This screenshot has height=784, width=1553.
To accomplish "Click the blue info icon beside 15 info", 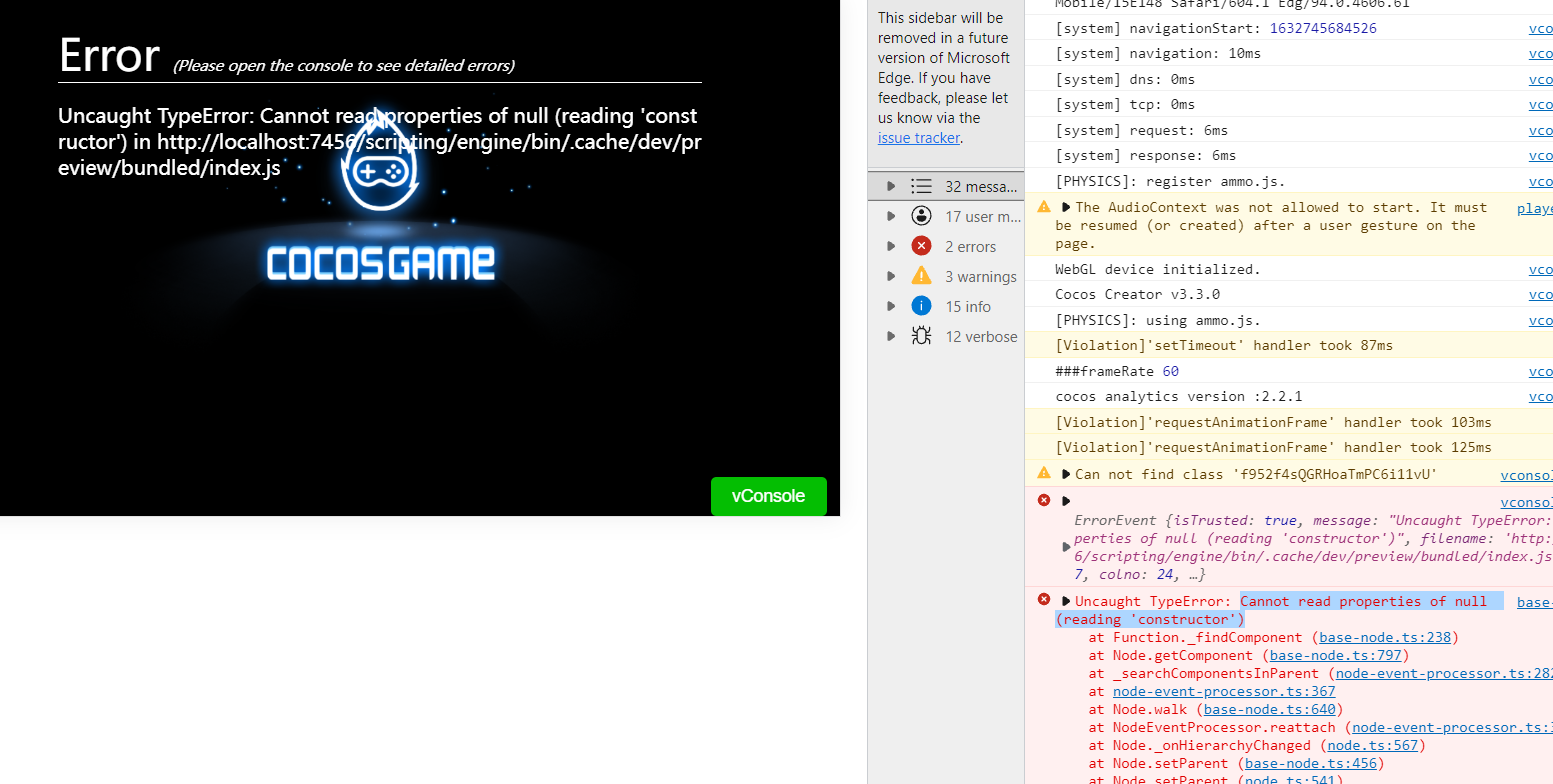I will click(921, 306).
